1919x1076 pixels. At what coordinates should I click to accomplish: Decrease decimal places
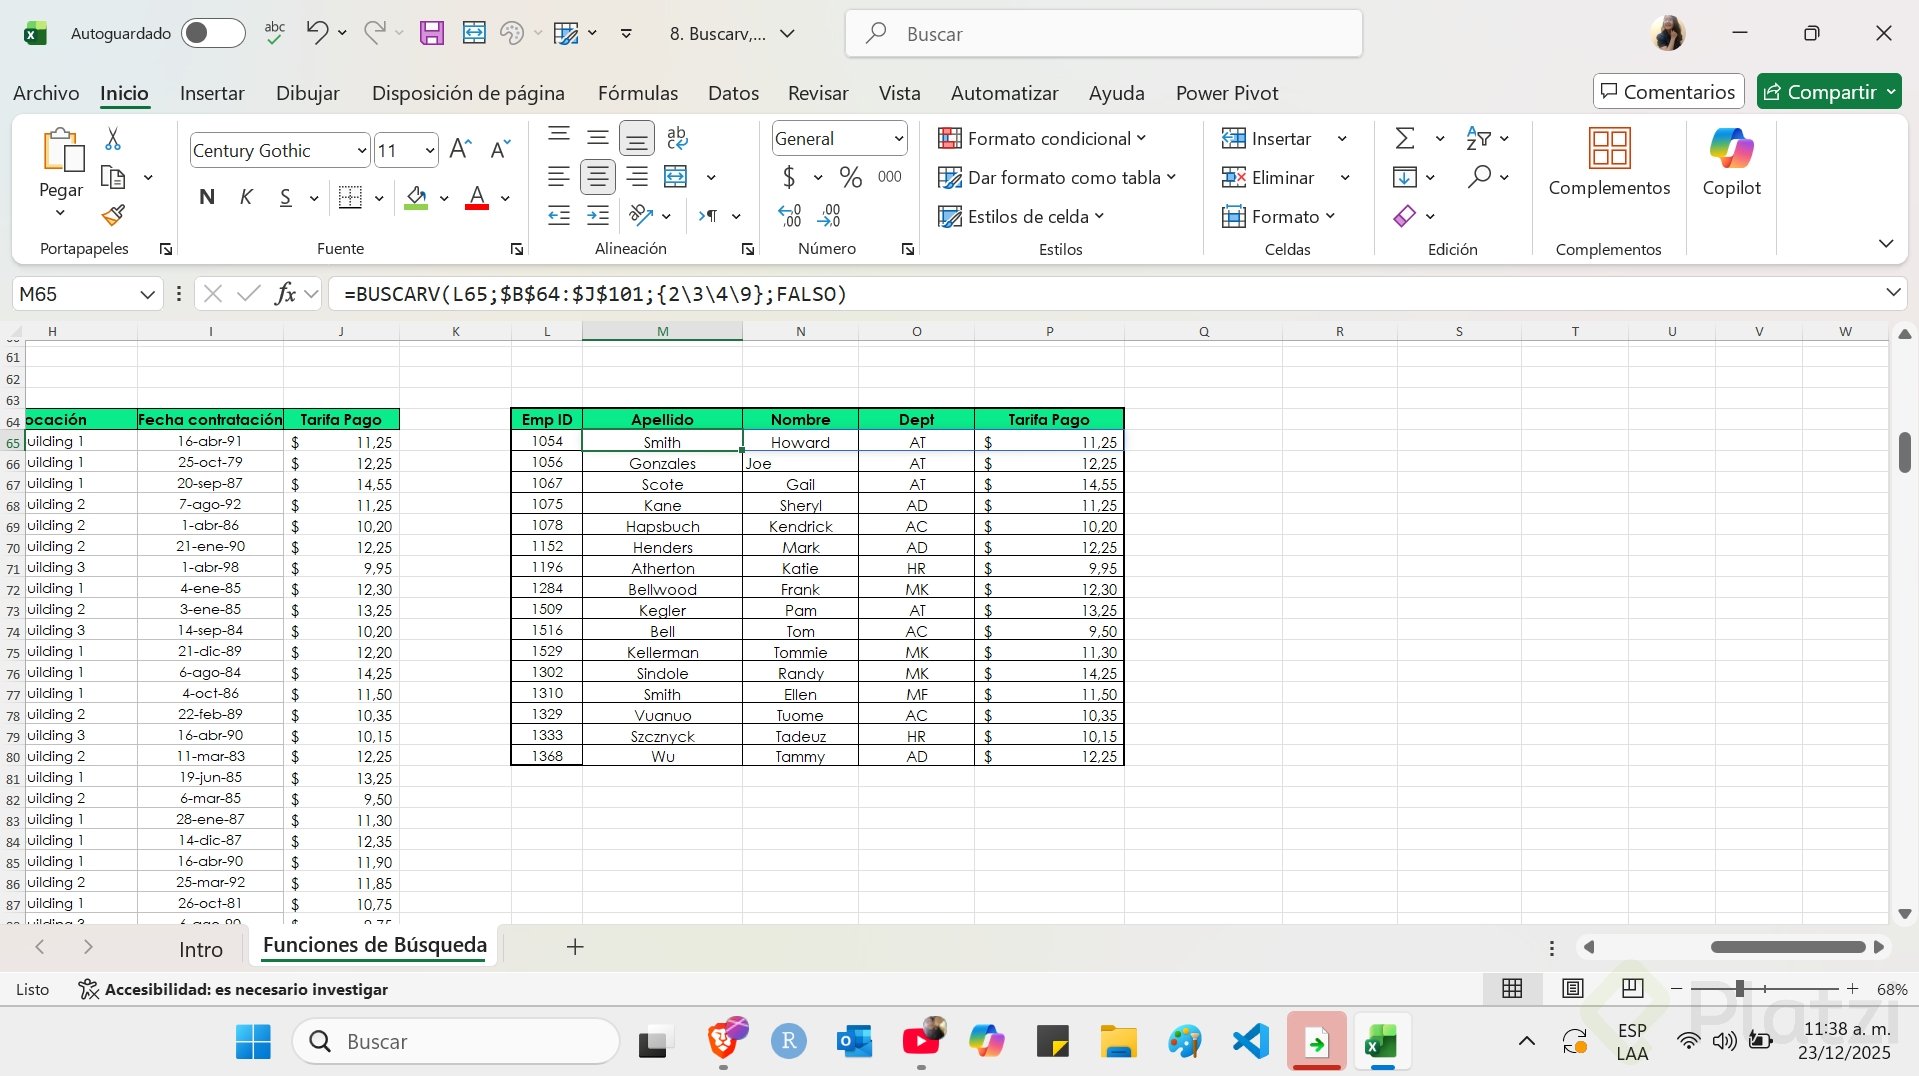click(x=829, y=215)
